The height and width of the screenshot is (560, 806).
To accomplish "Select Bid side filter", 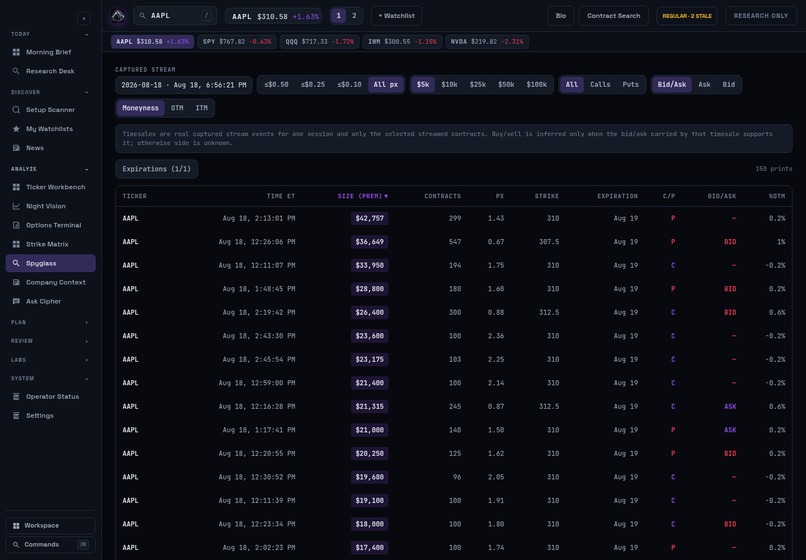I will click(x=728, y=85).
